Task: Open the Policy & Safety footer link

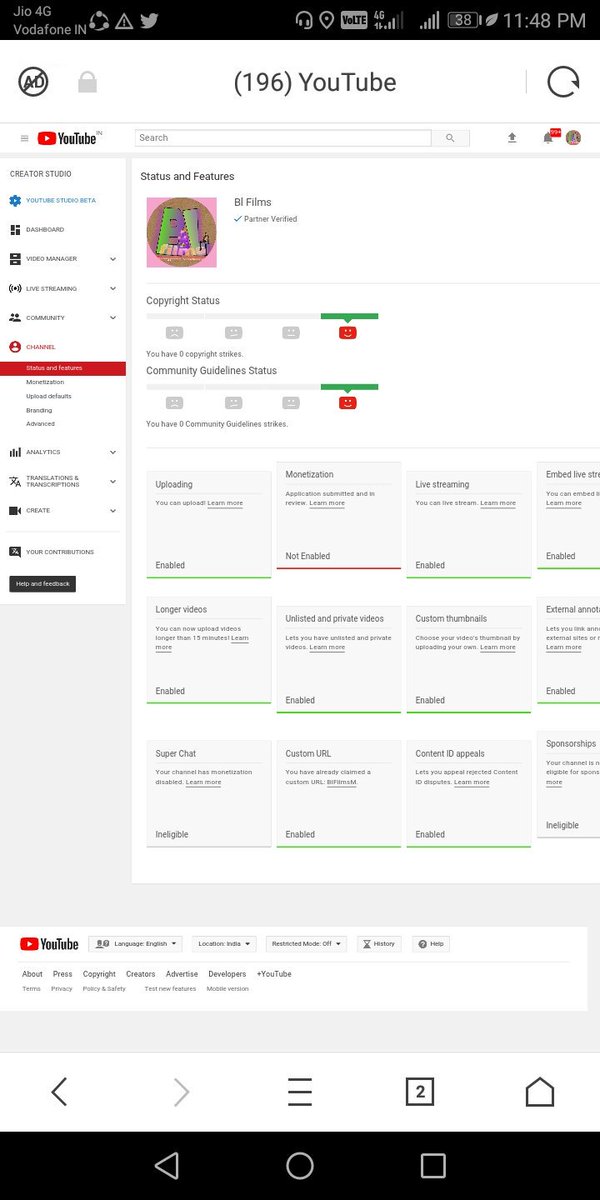Action: 104,989
